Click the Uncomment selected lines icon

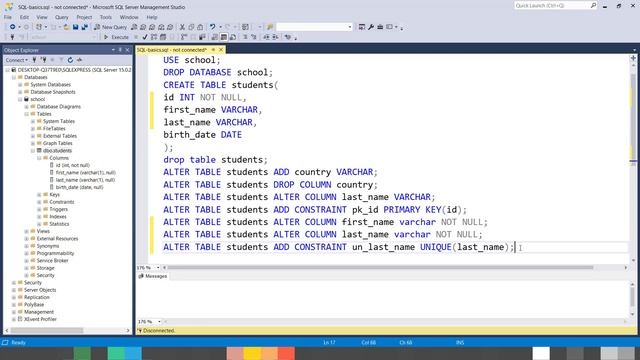(x=253, y=37)
